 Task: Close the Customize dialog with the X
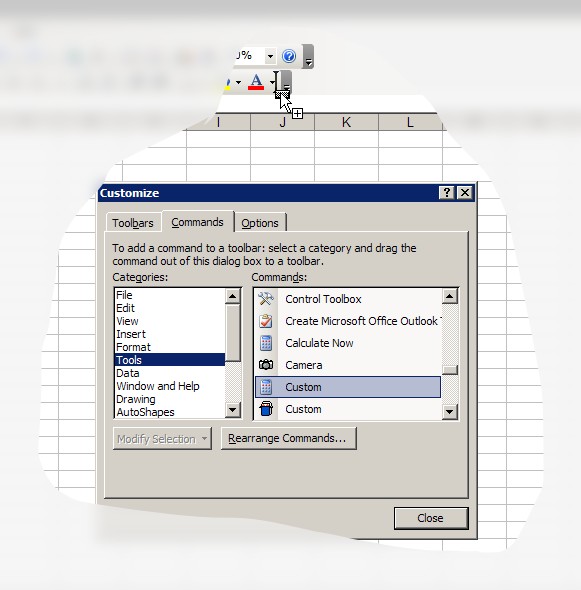(x=465, y=193)
